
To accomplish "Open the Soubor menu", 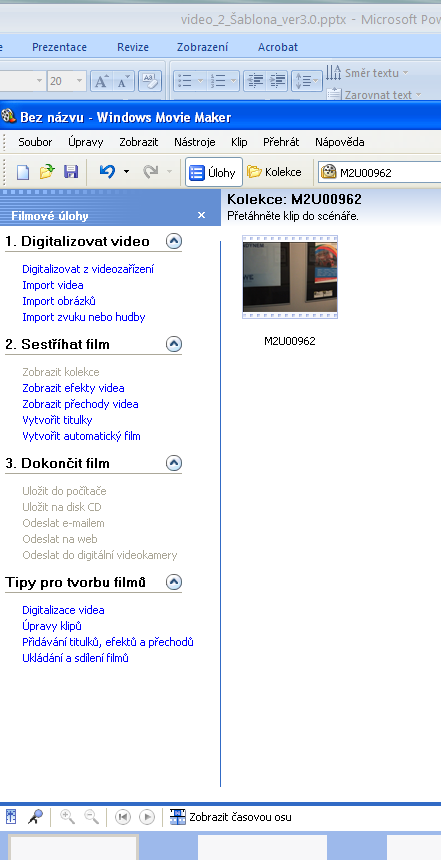I will click(x=35, y=142).
